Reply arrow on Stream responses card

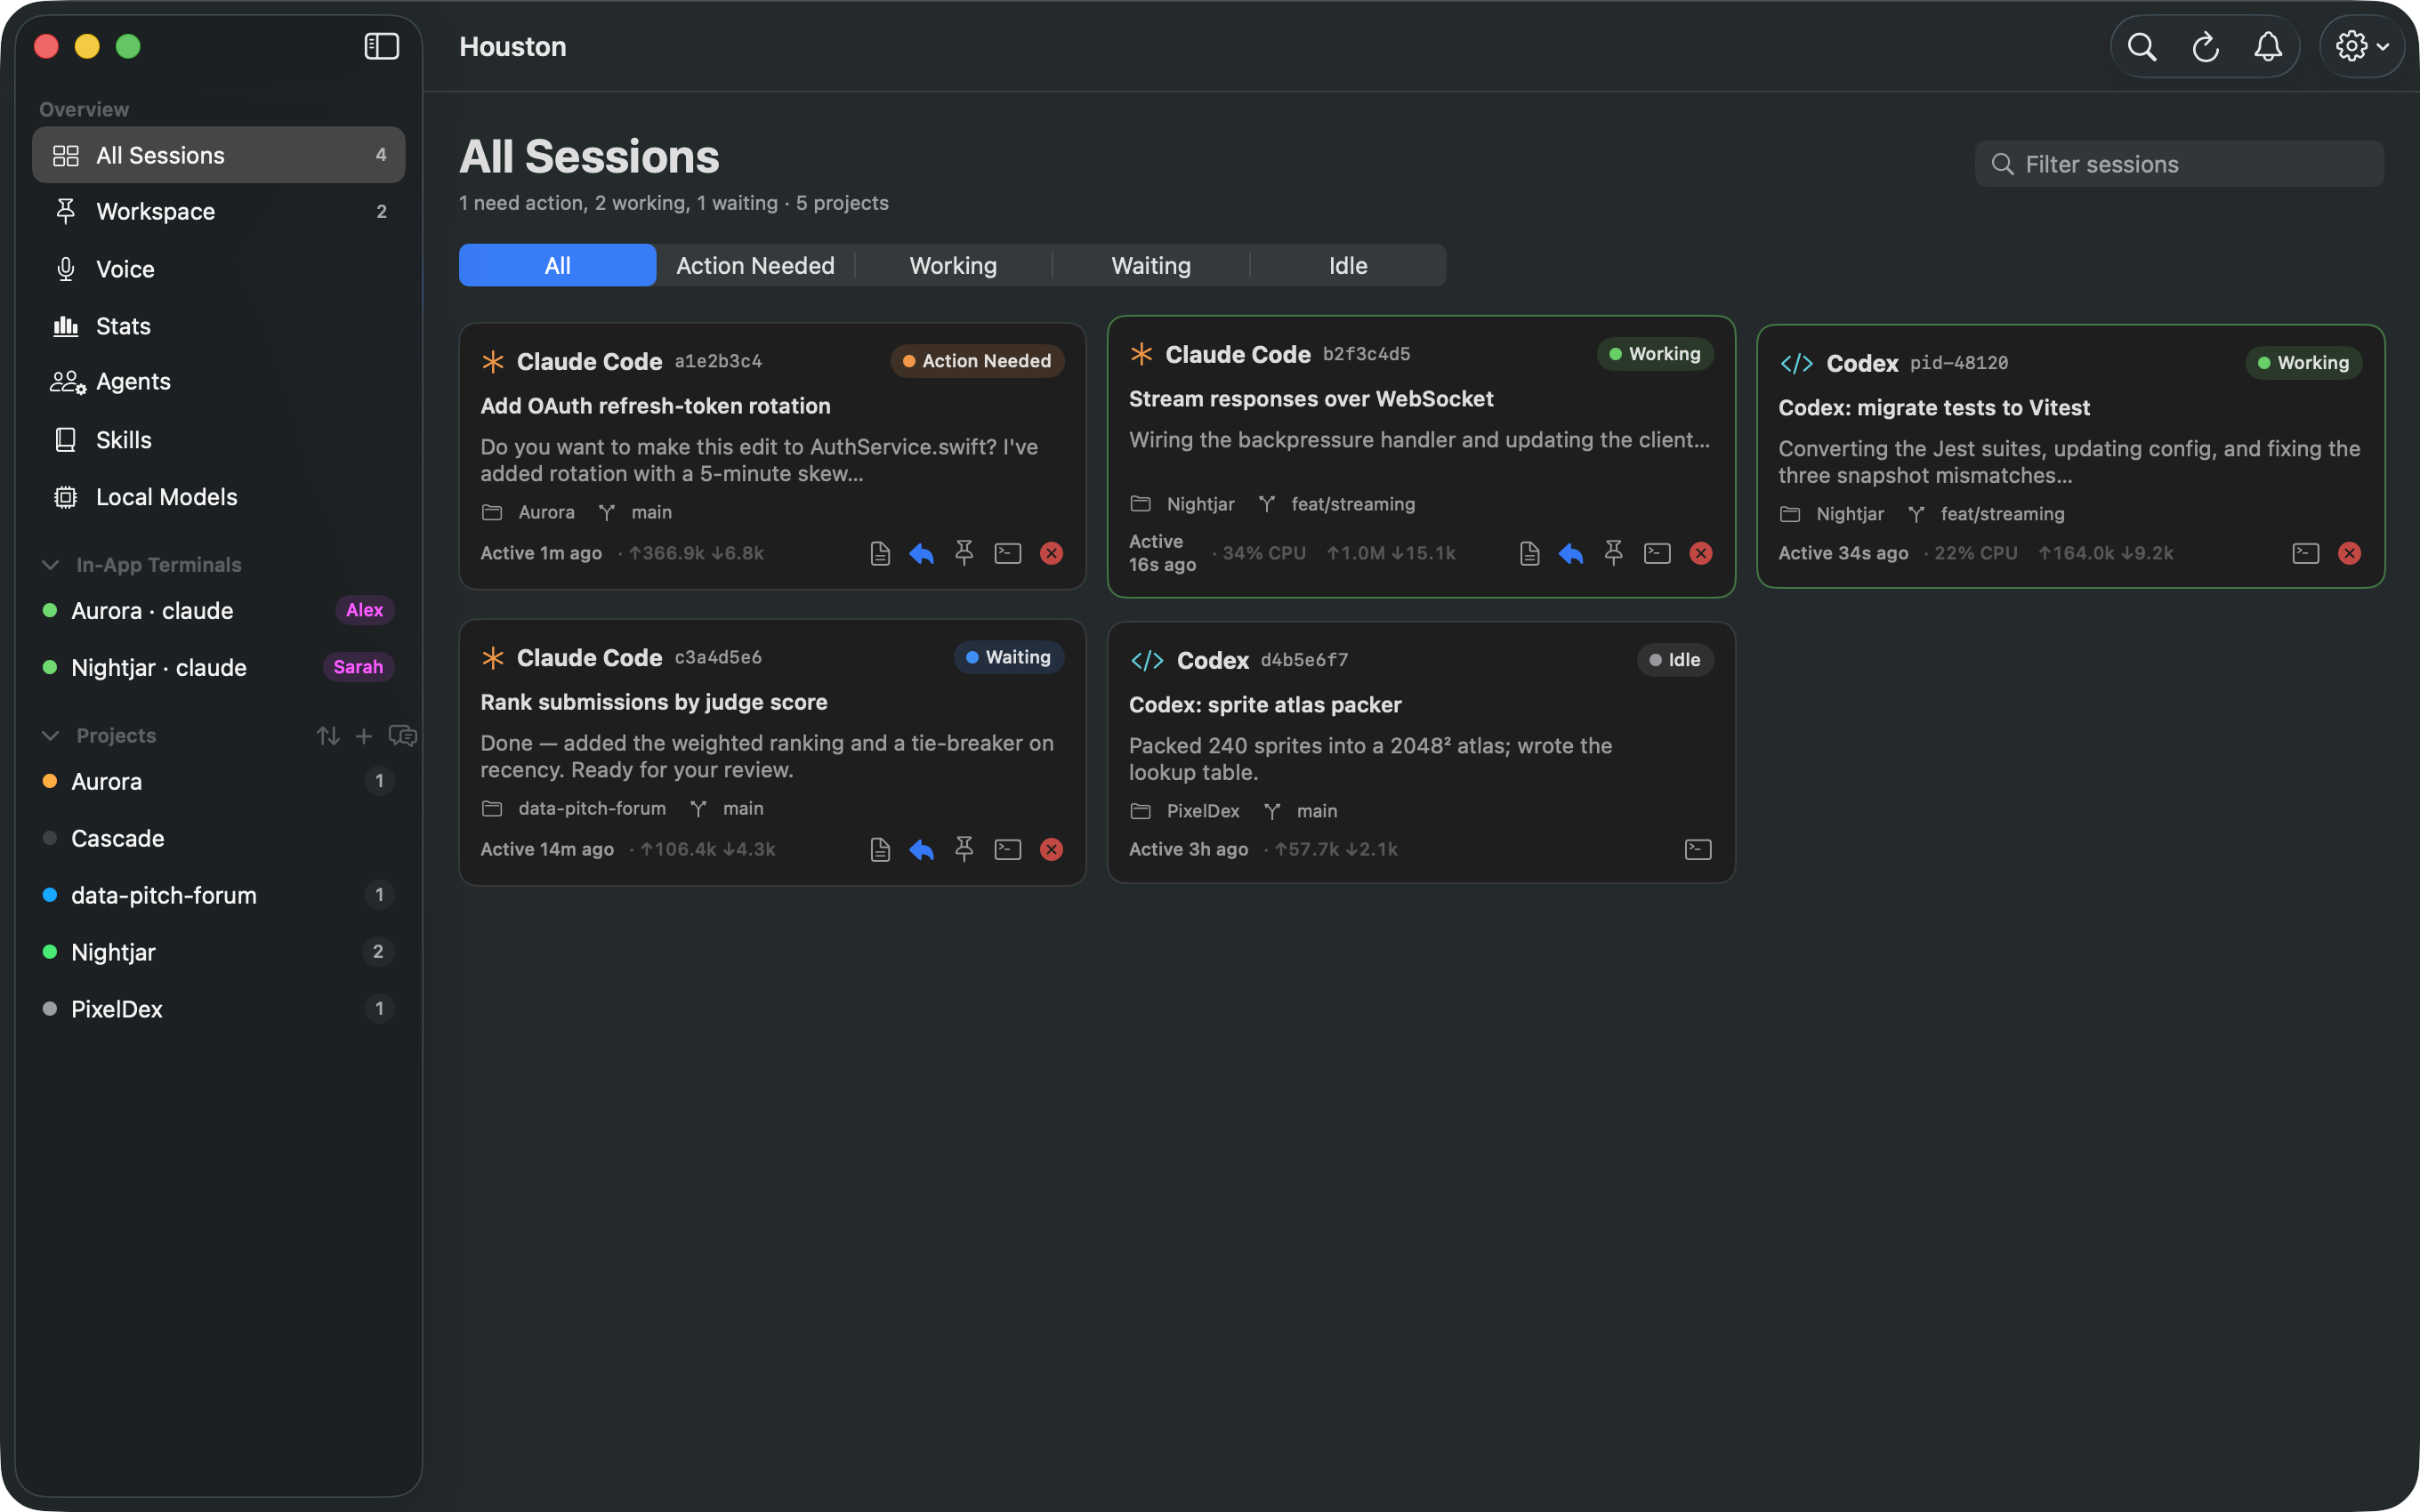[1571, 554]
